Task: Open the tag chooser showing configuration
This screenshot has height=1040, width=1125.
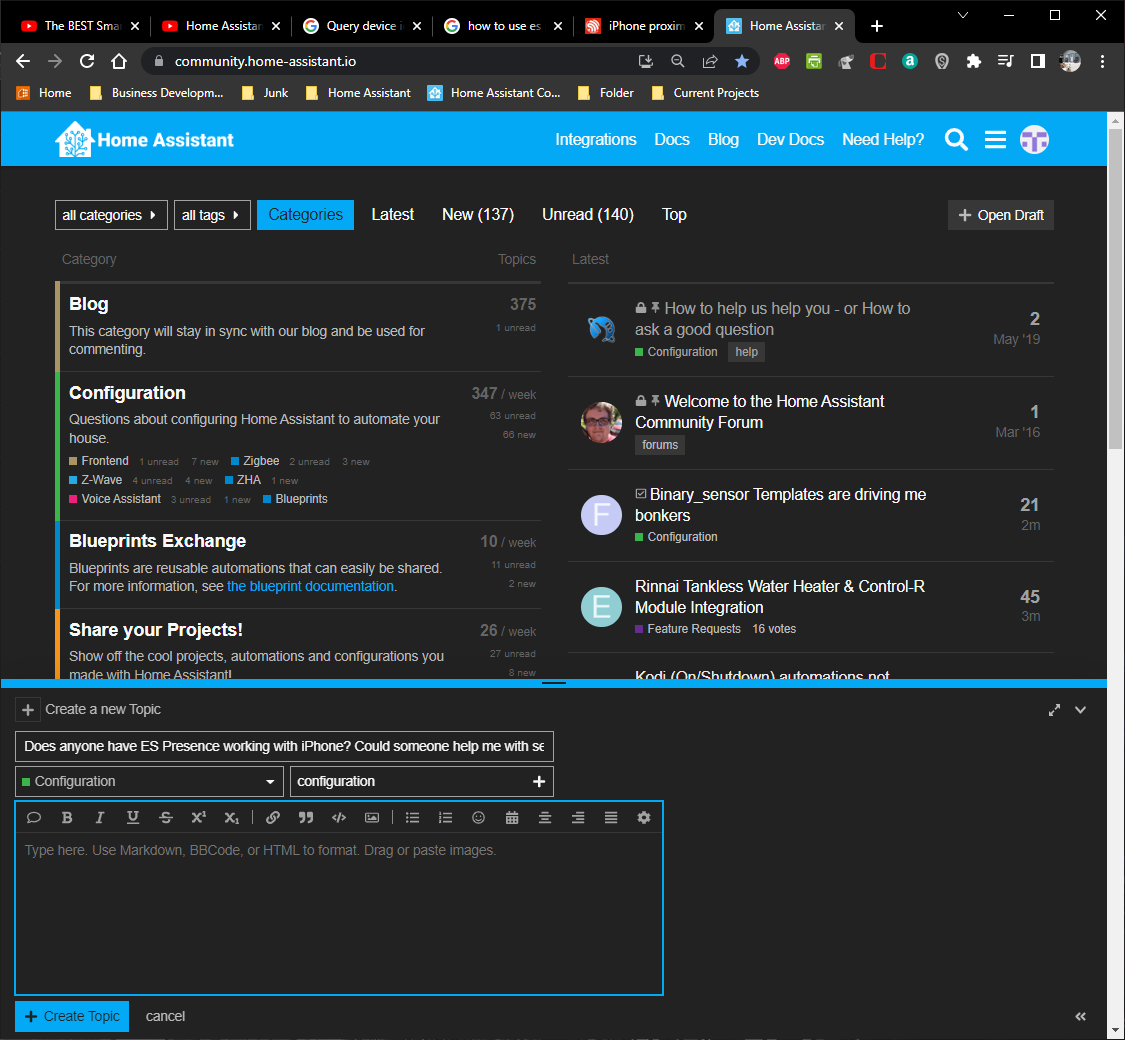Action: coord(422,782)
